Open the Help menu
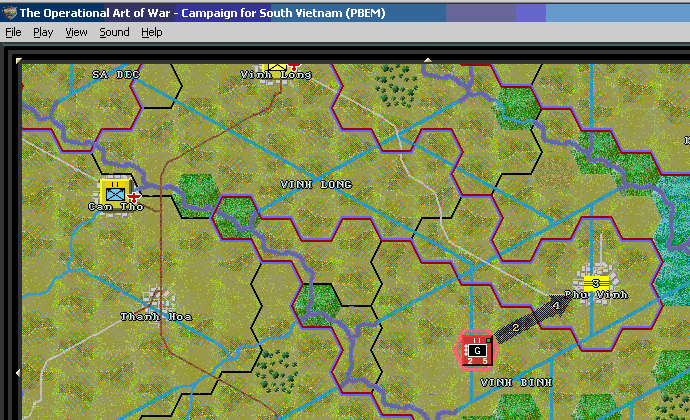Image resolution: width=690 pixels, height=420 pixels. point(152,33)
